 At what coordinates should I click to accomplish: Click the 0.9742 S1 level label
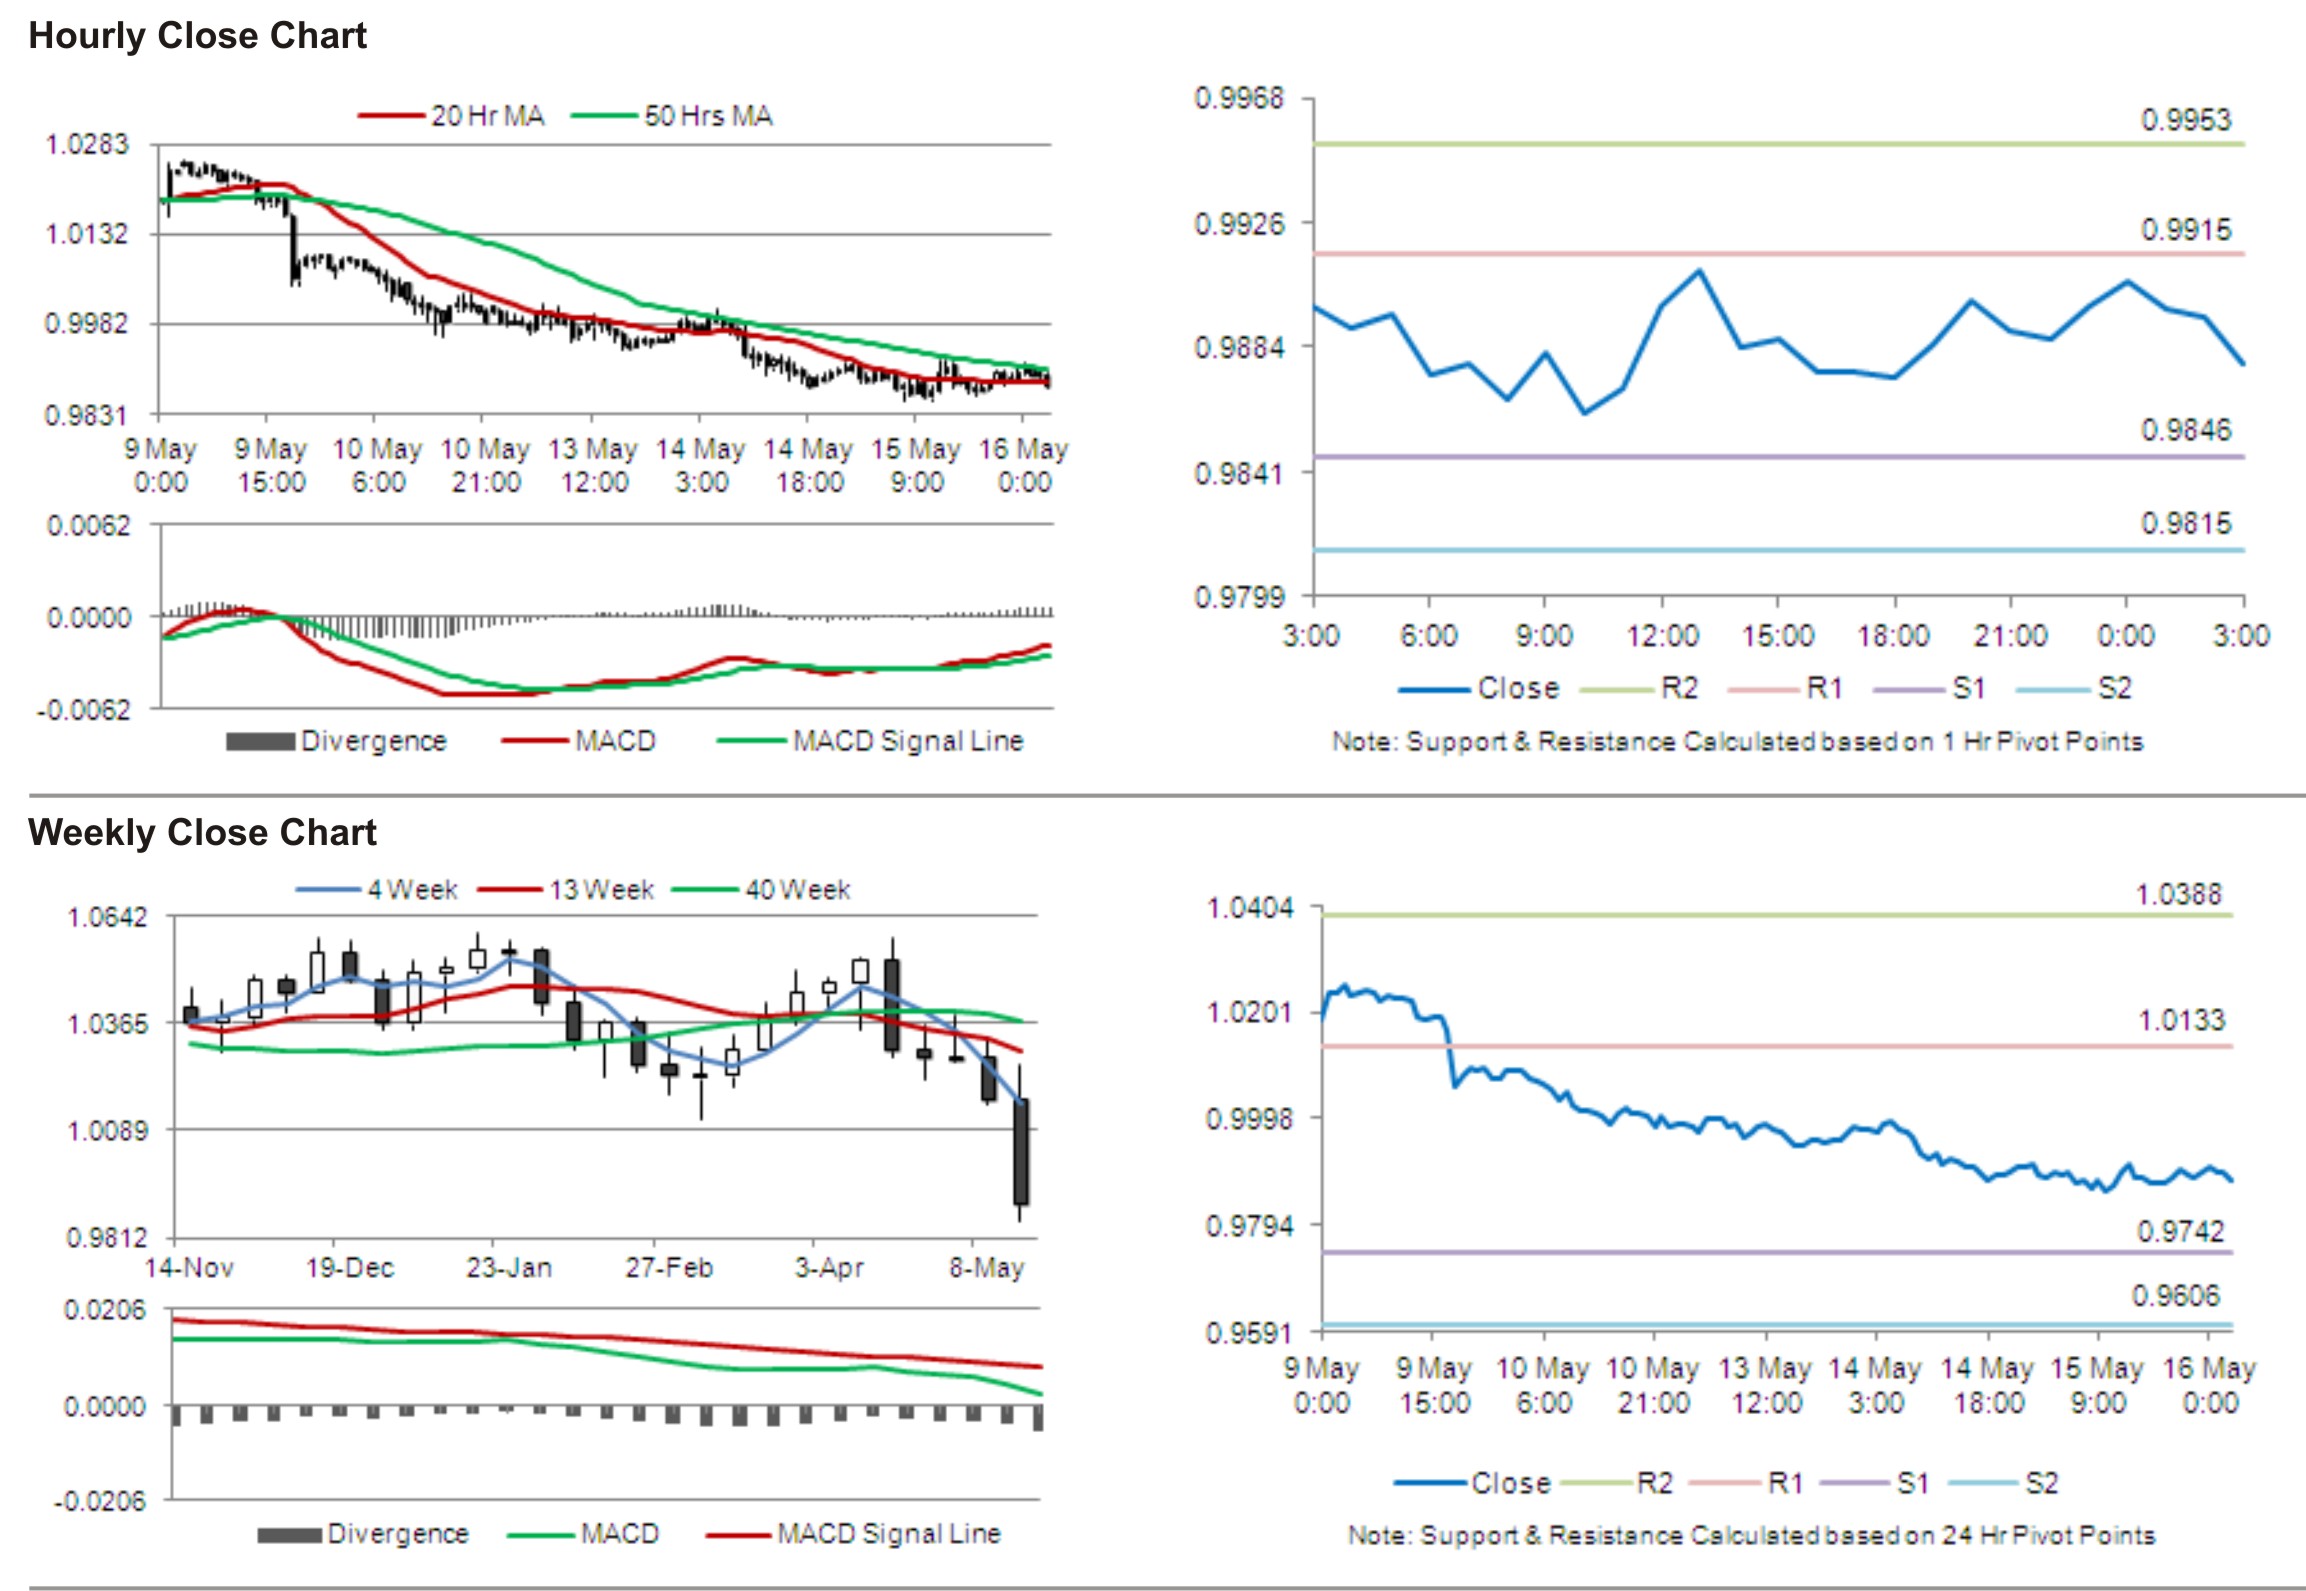pos(2181,1231)
